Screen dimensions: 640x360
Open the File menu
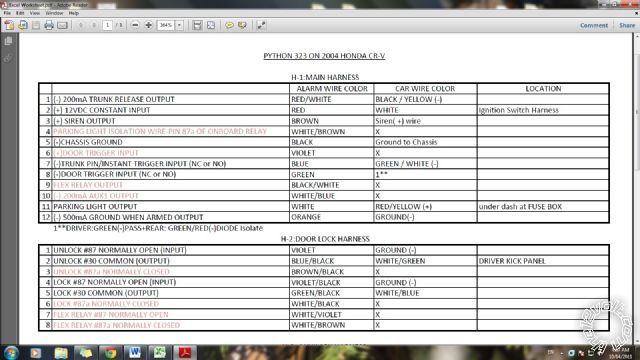pyautogui.click(x=7, y=13)
